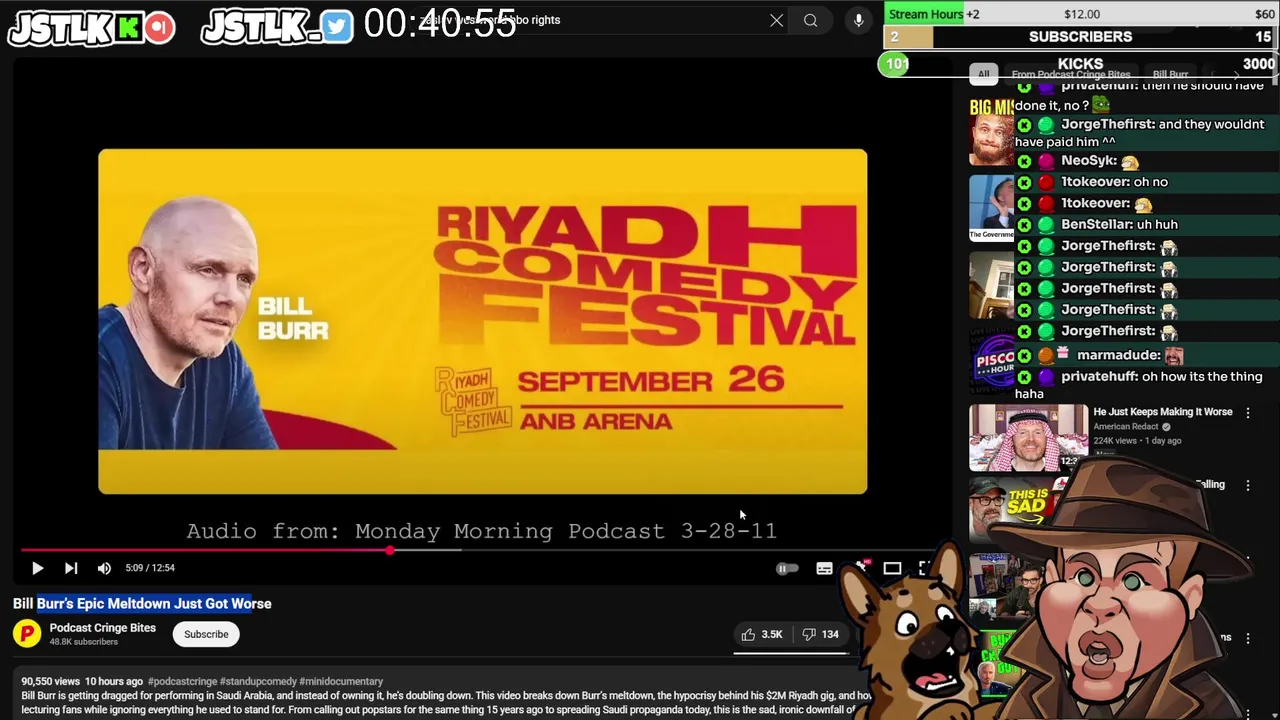Turn on subtitles/closed captions

pos(824,568)
